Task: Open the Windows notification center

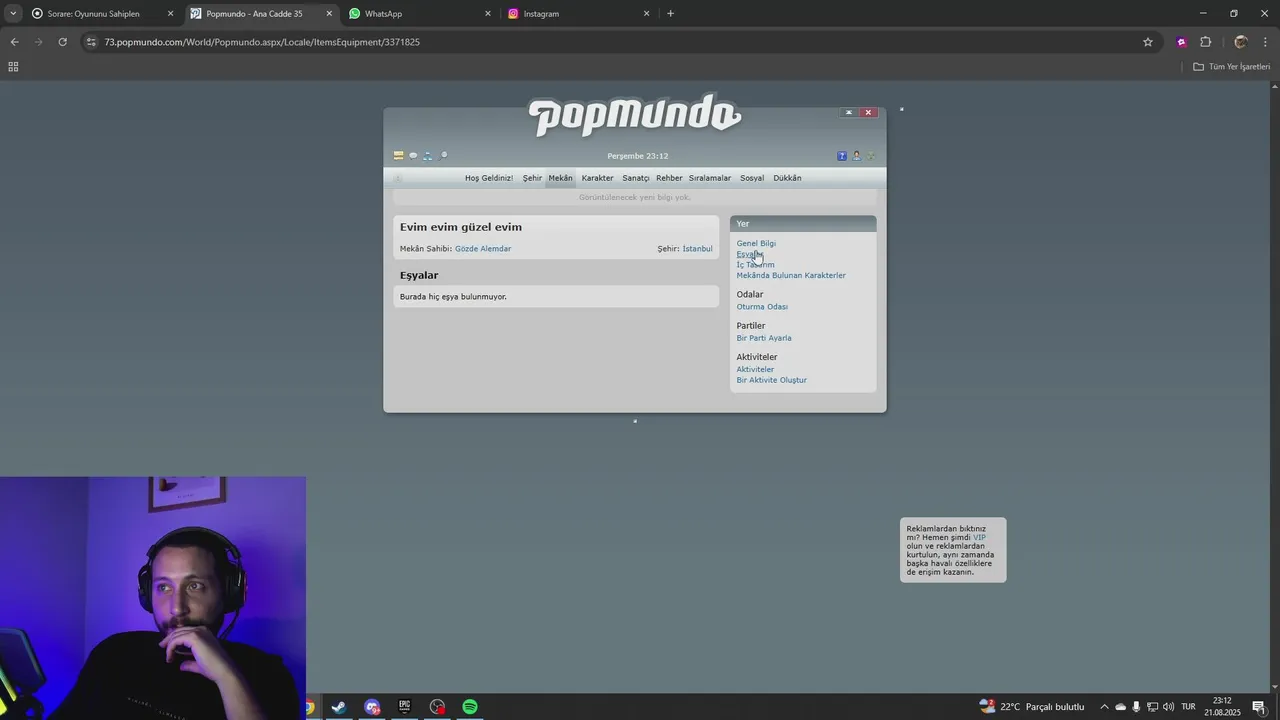Action: click(1259, 707)
